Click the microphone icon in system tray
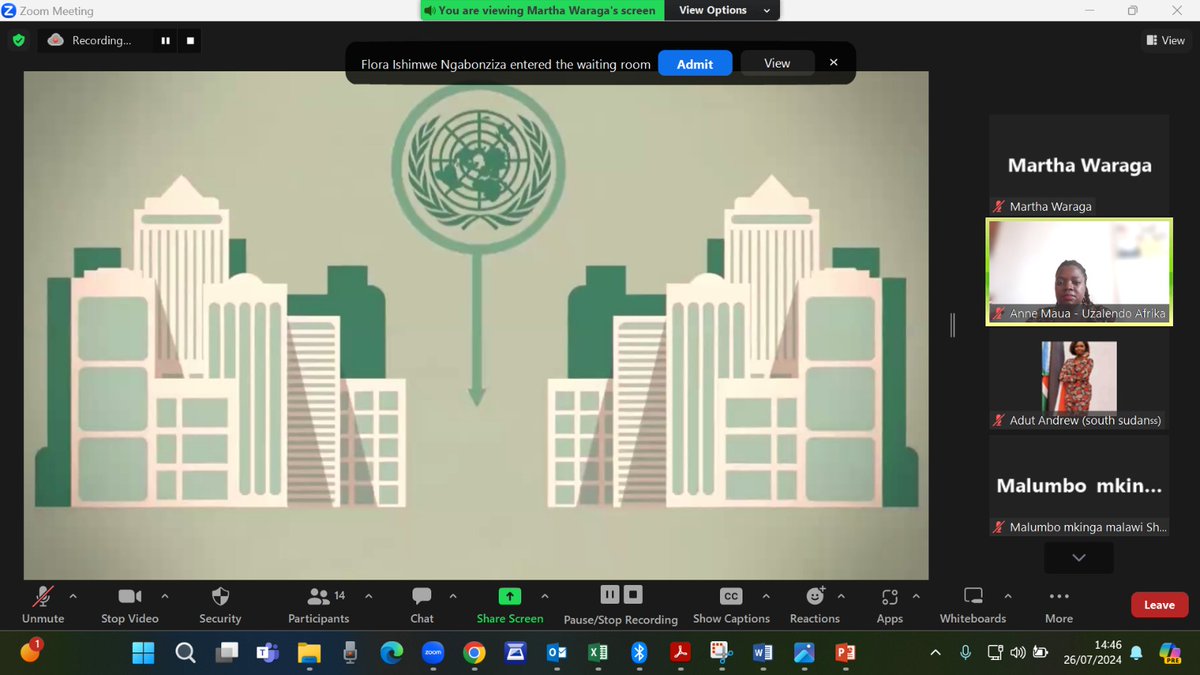Viewport: 1200px width, 675px height. (965, 653)
